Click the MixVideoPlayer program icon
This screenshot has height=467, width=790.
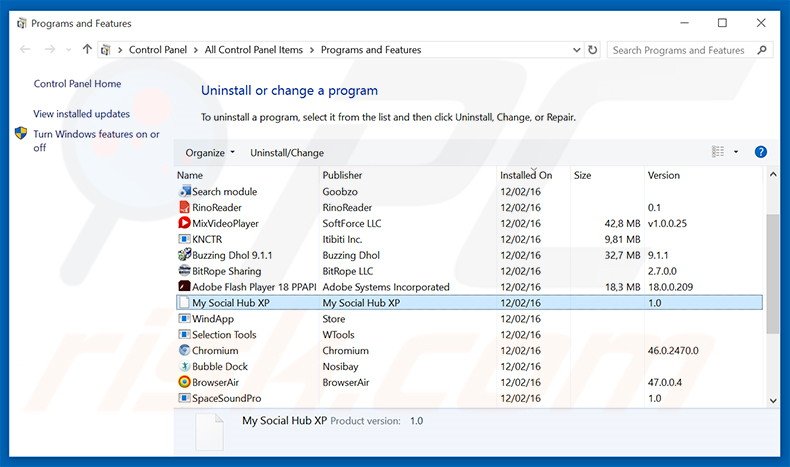point(184,223)
